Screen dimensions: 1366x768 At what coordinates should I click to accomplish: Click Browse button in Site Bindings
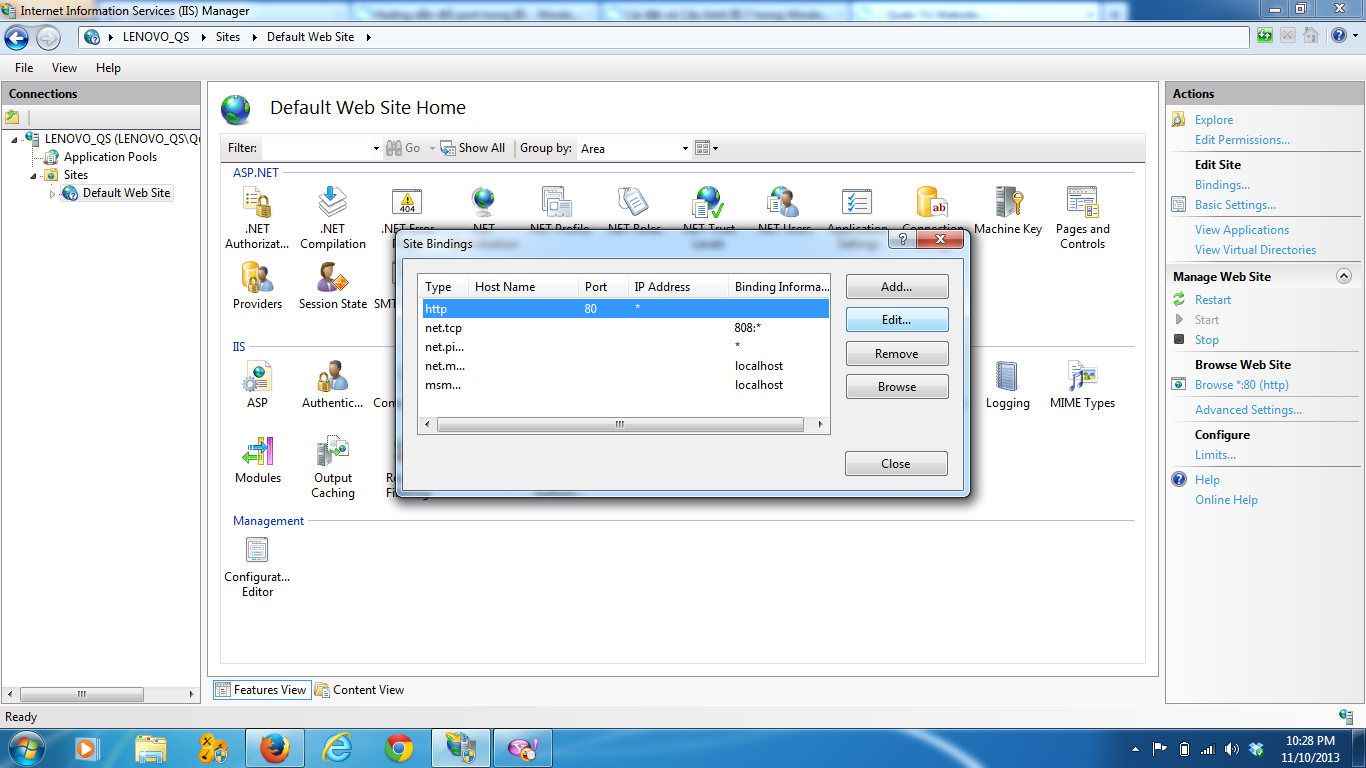coord(897,387)
